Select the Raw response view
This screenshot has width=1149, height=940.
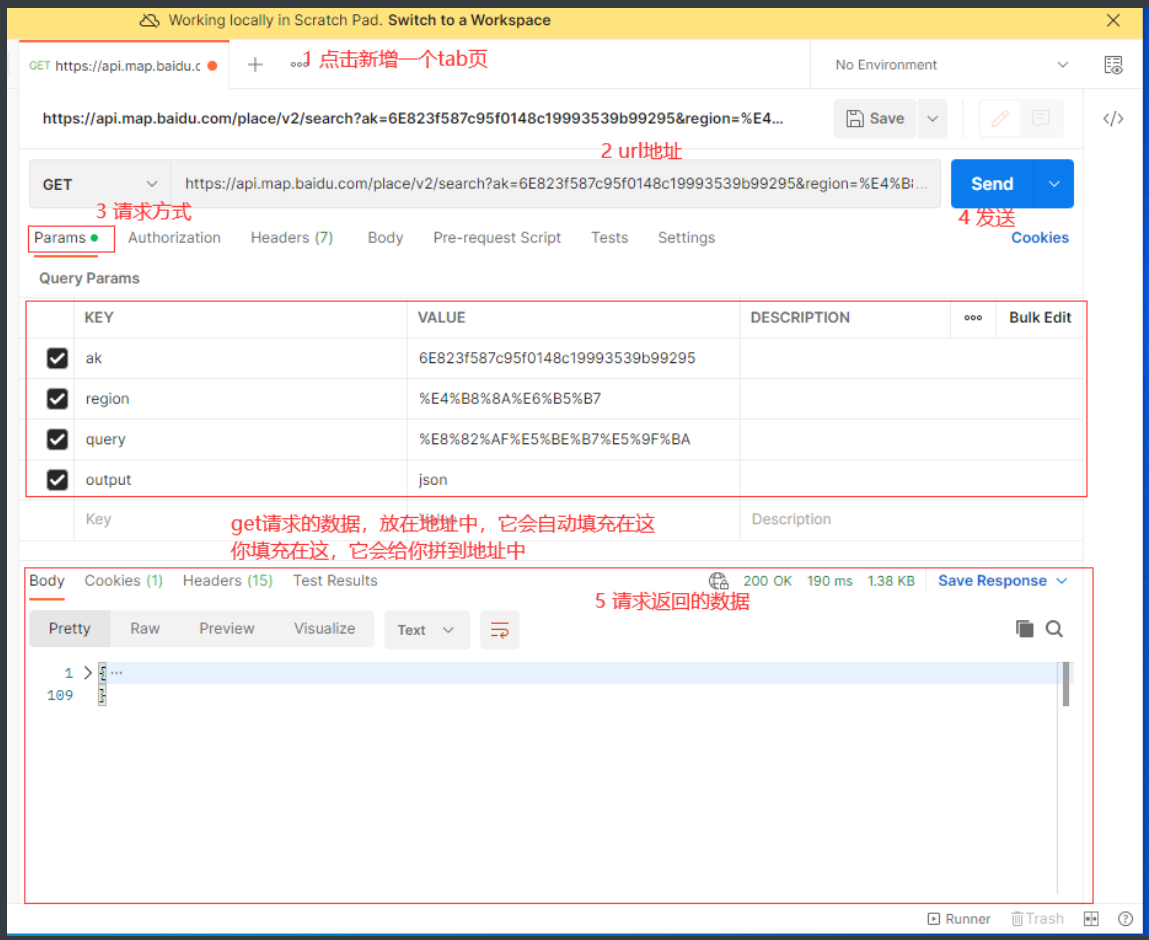145,629
